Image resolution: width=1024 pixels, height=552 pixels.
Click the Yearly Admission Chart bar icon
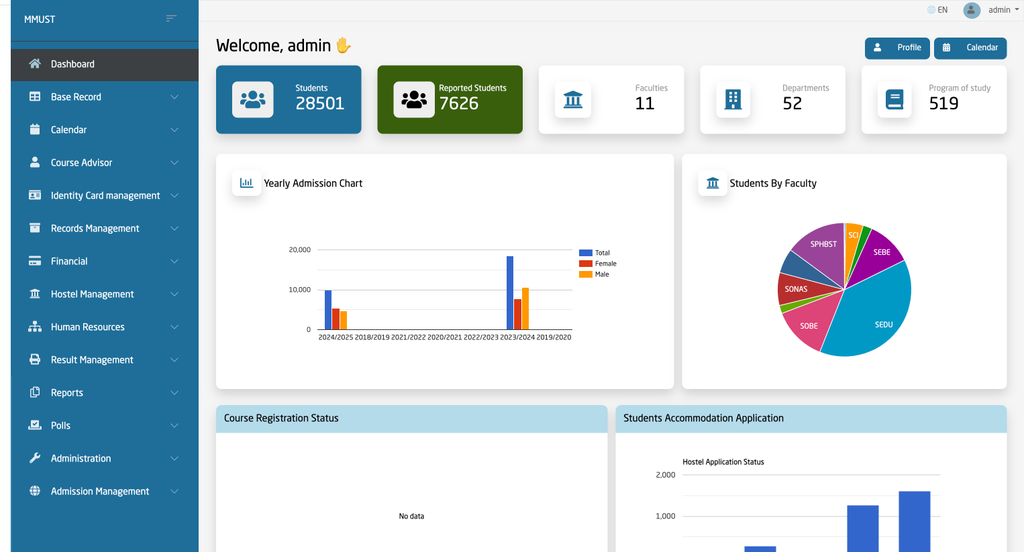[x=246, y=183]
